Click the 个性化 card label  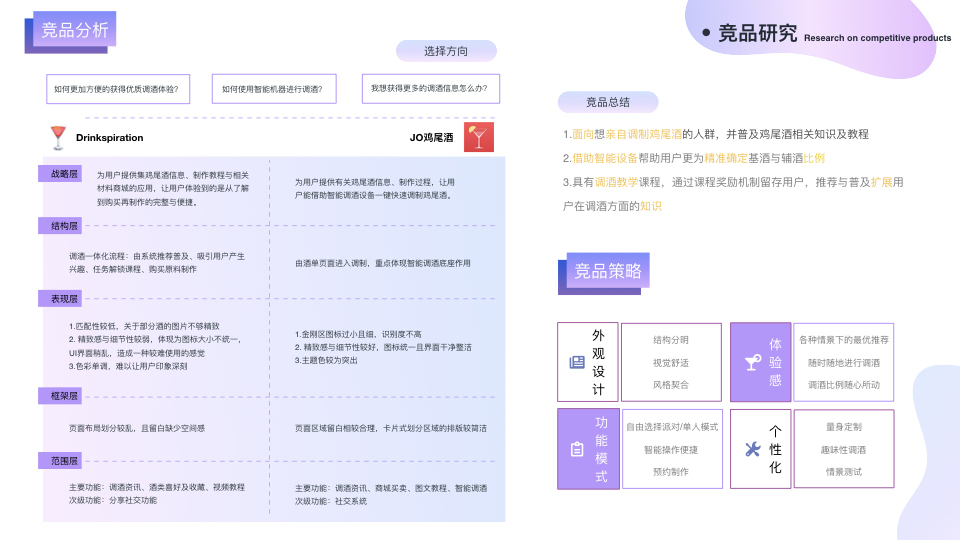point(775,449)
